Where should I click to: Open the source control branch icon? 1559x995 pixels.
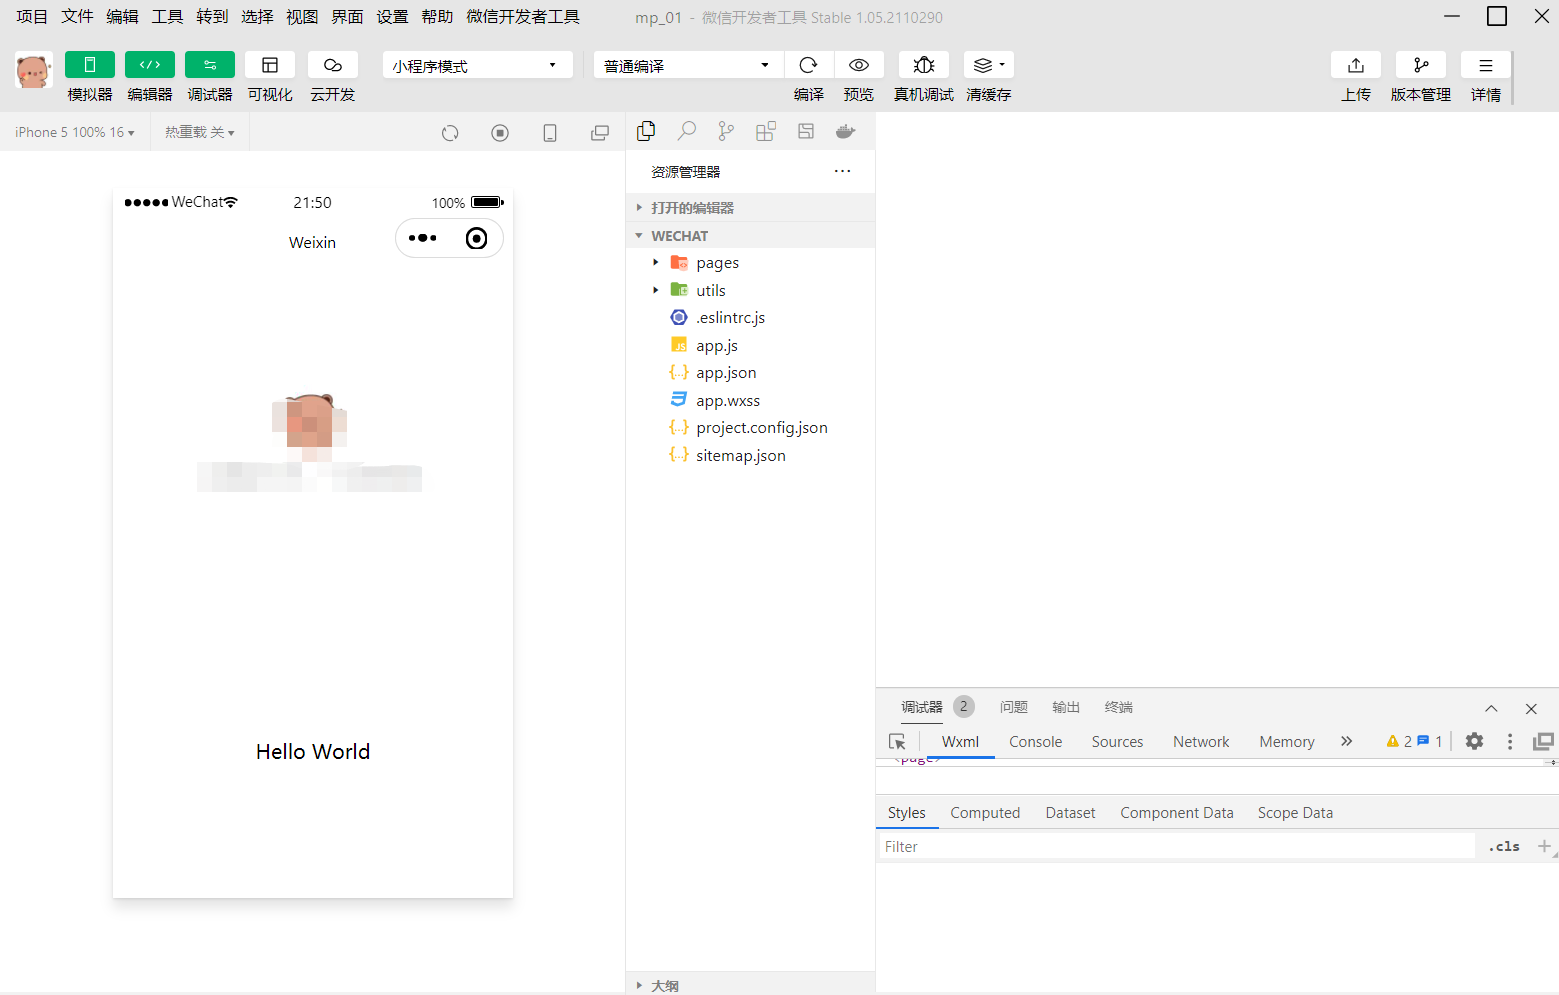pos(726,131)
